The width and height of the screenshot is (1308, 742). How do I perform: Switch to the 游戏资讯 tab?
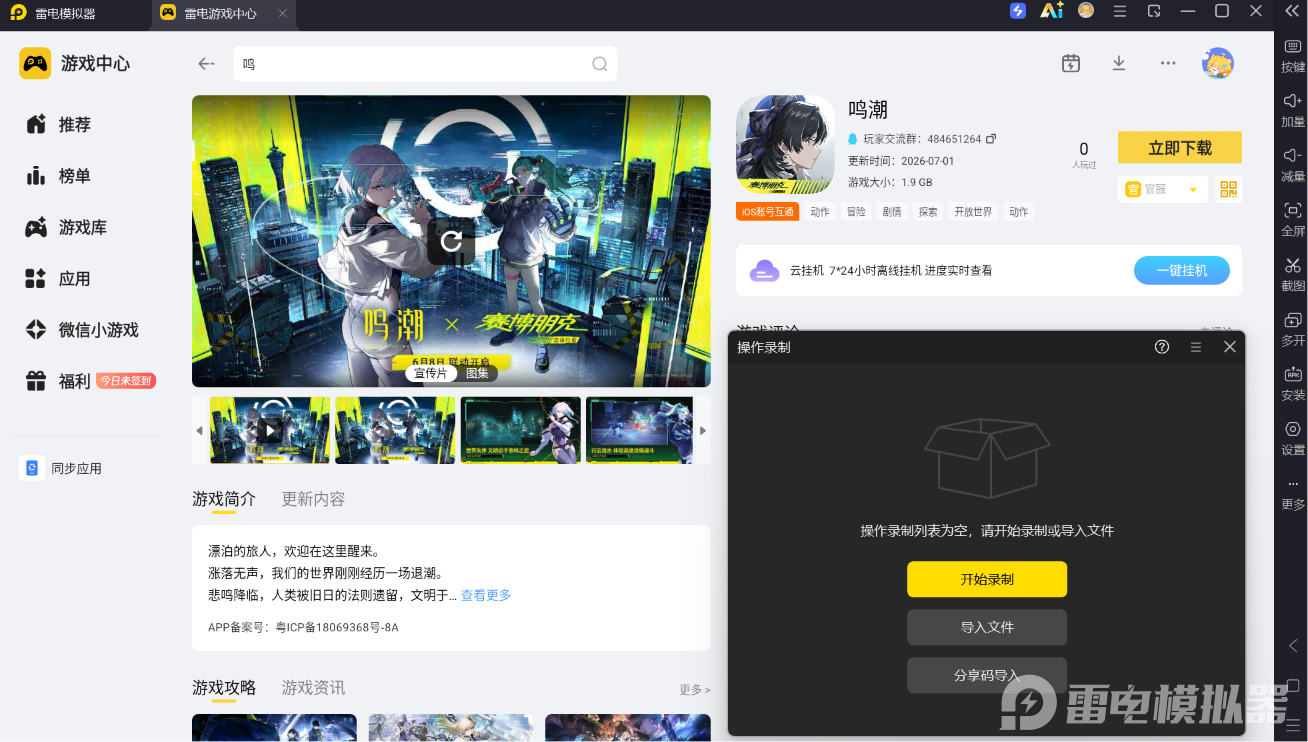(313, 688)
